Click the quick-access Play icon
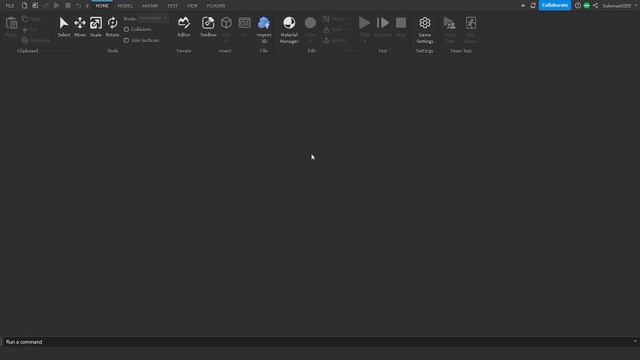 tap(57, 6)
